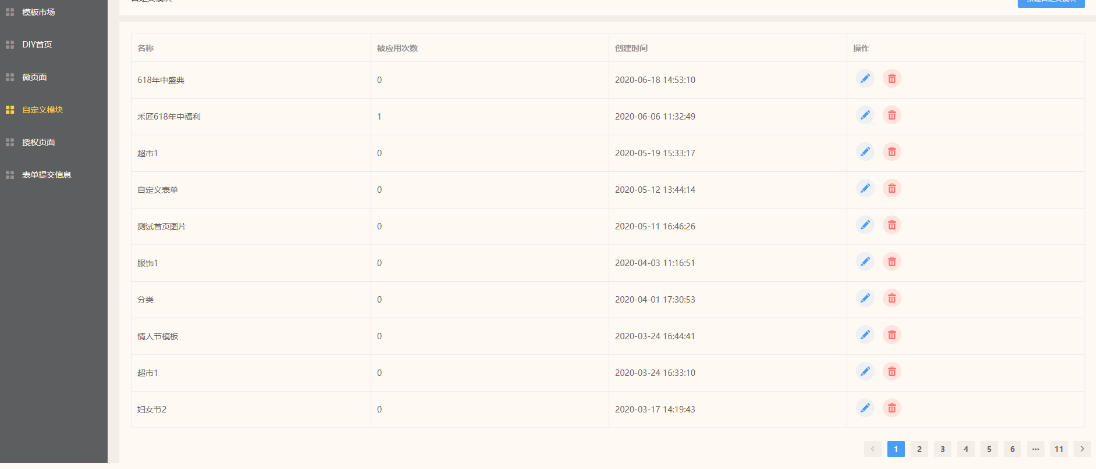This screenshot has height=469, width=1096.
Task: Click edit pencil for 自定义表单 row
Action: click(865, 189)
